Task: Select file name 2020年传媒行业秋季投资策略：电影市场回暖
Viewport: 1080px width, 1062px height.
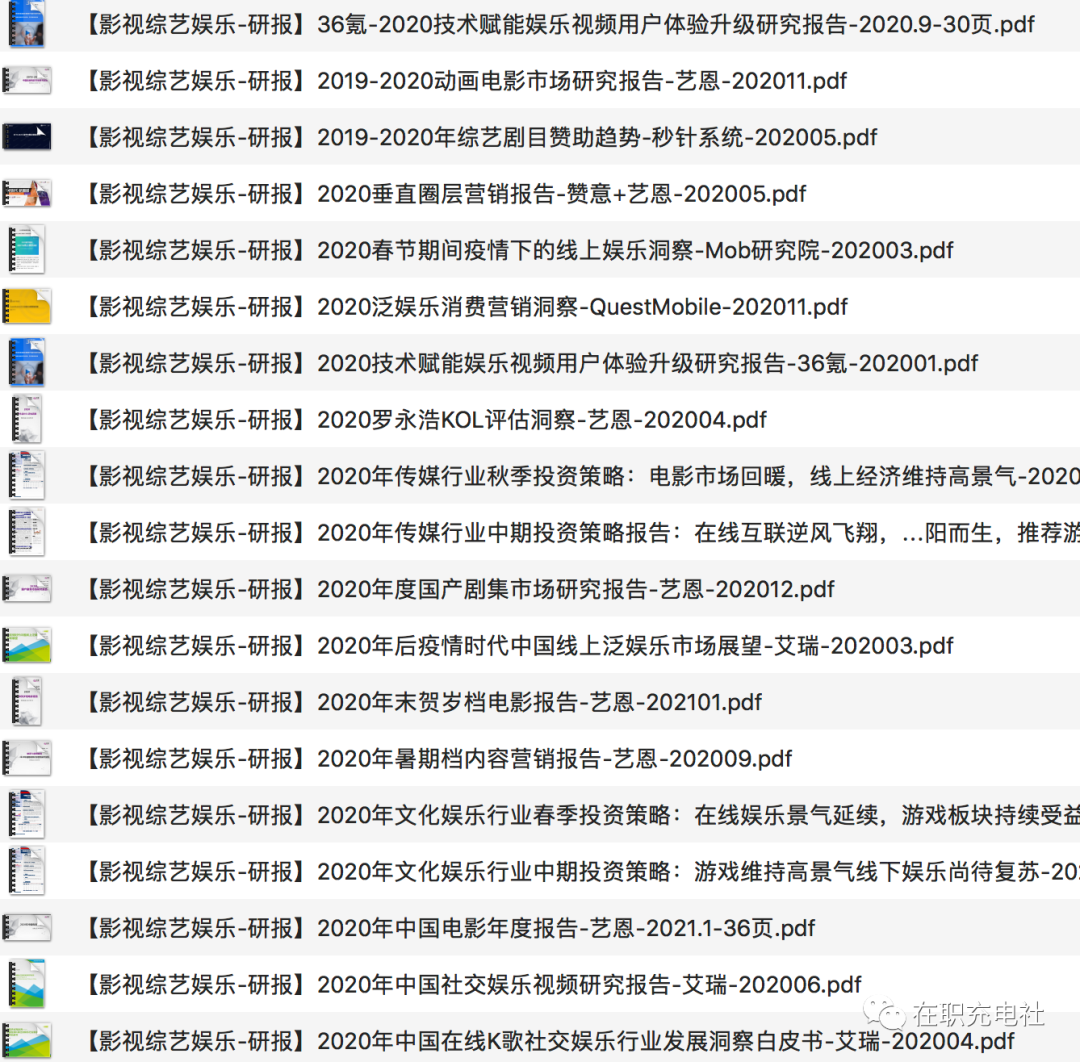Action: [581, 477]
